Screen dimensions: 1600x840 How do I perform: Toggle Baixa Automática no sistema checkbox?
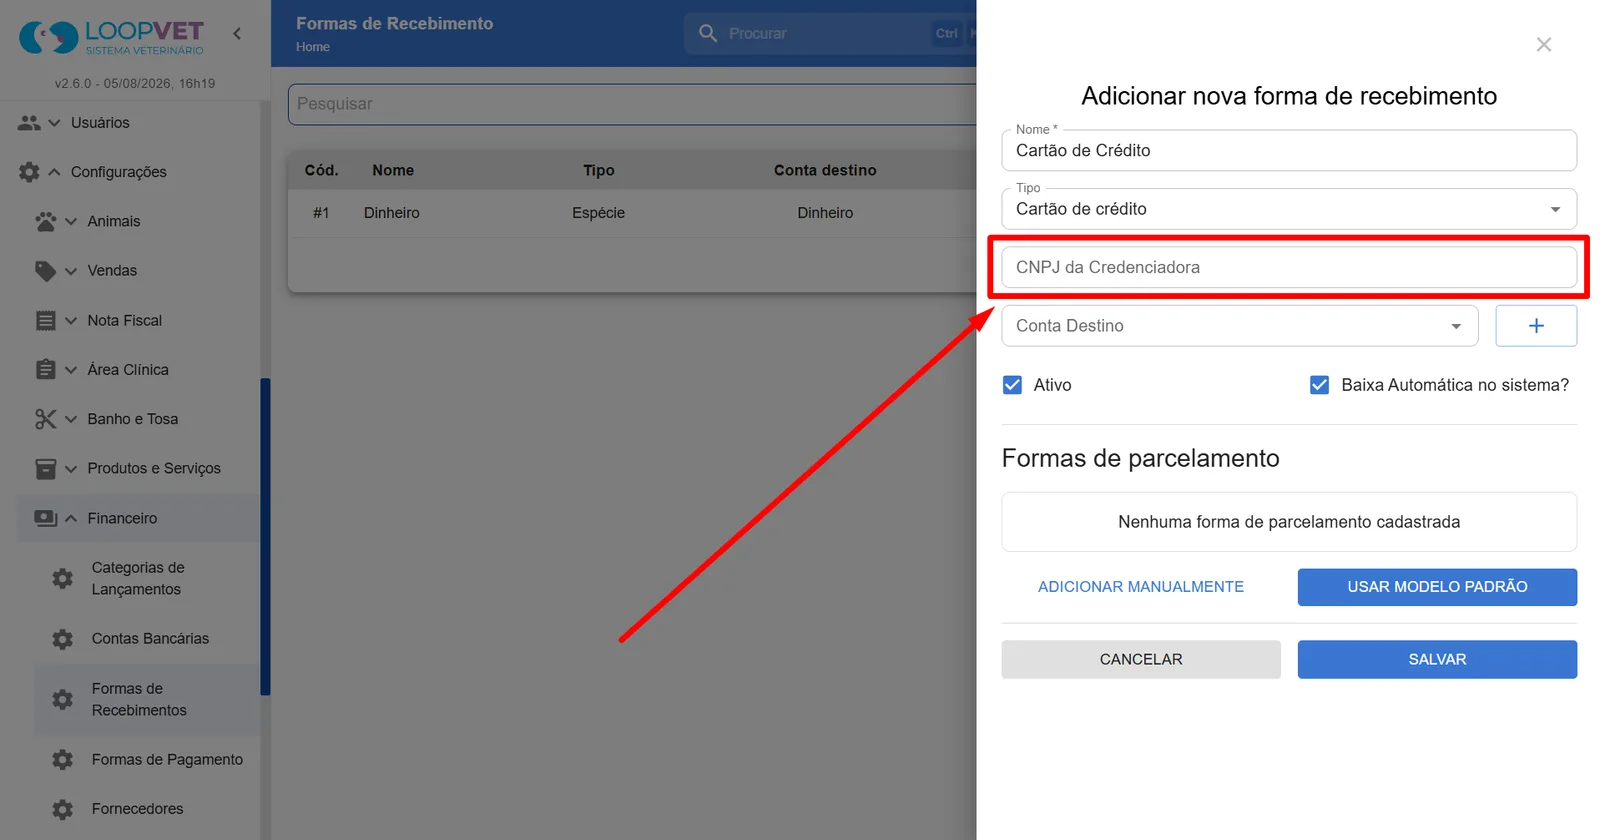click(x=1319, y=385)
